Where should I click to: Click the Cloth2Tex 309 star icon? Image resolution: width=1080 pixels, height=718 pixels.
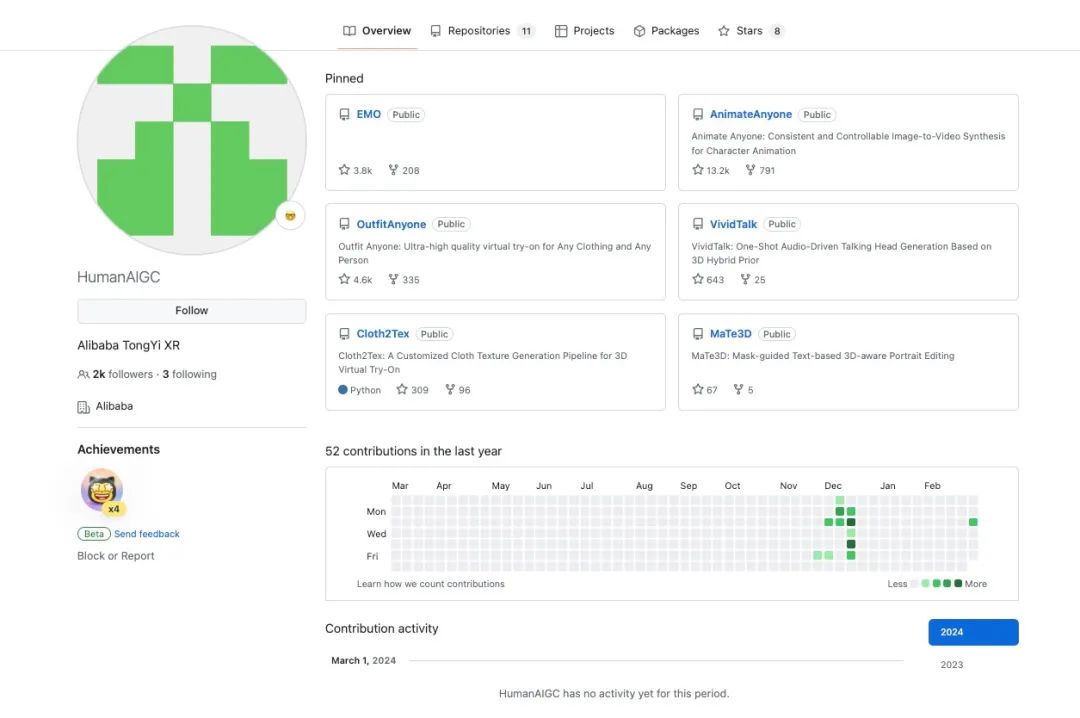402,389
